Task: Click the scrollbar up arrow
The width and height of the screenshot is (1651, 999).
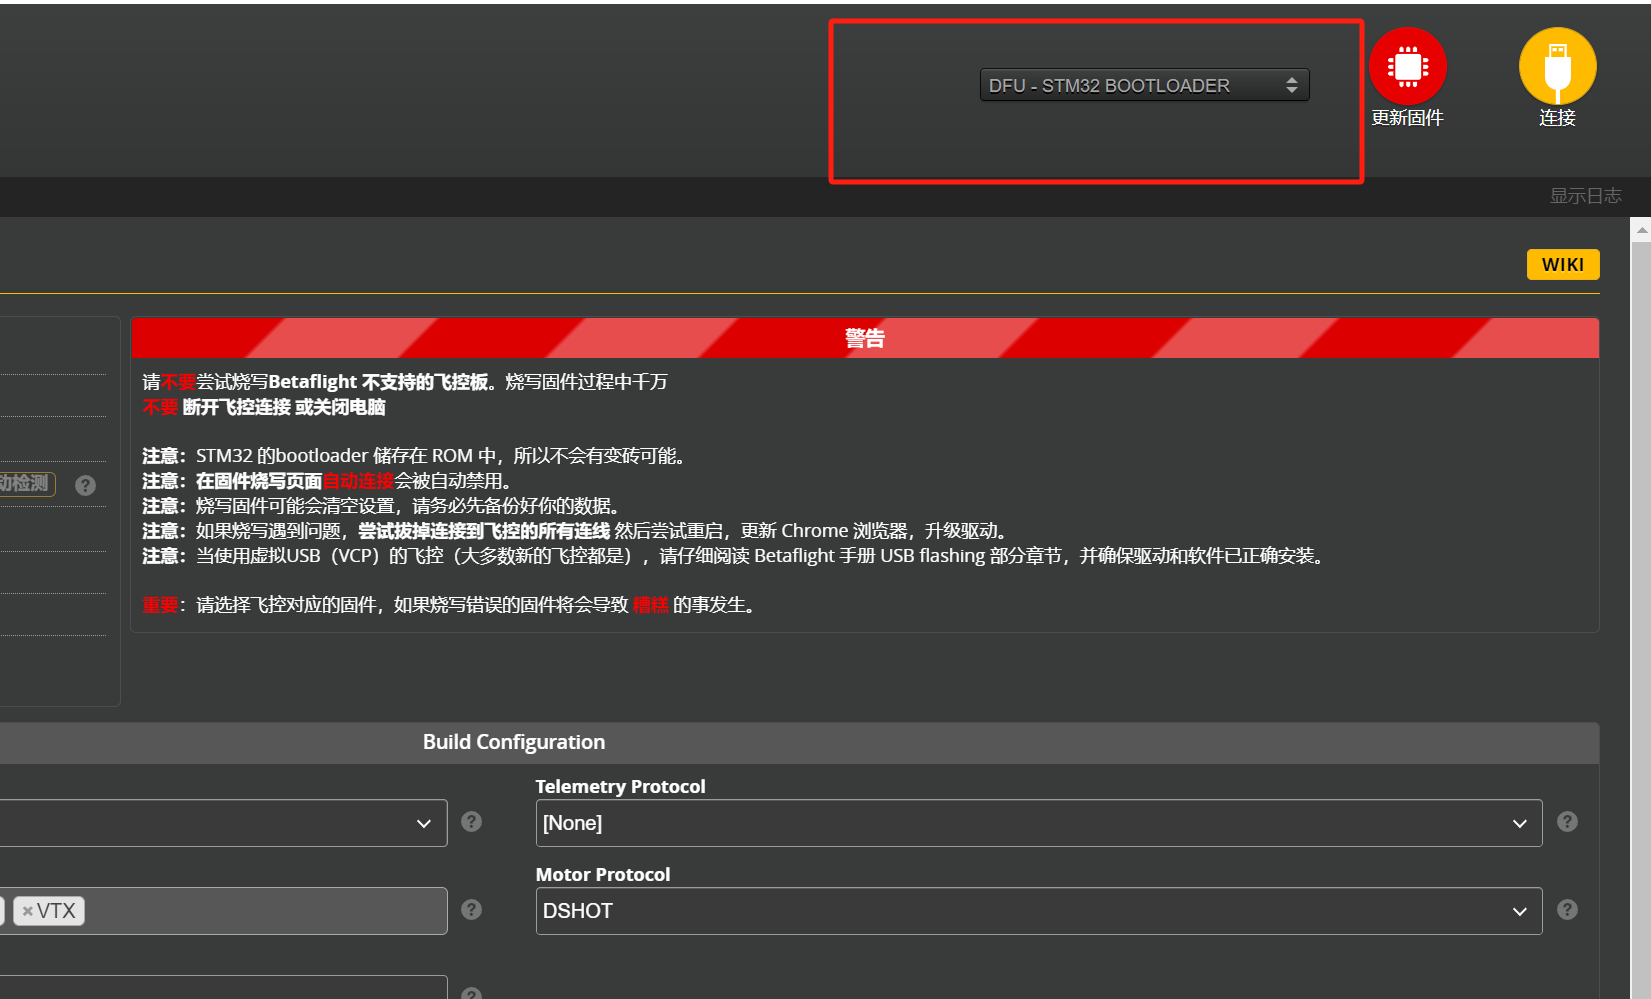Action: coord(1641,230)
